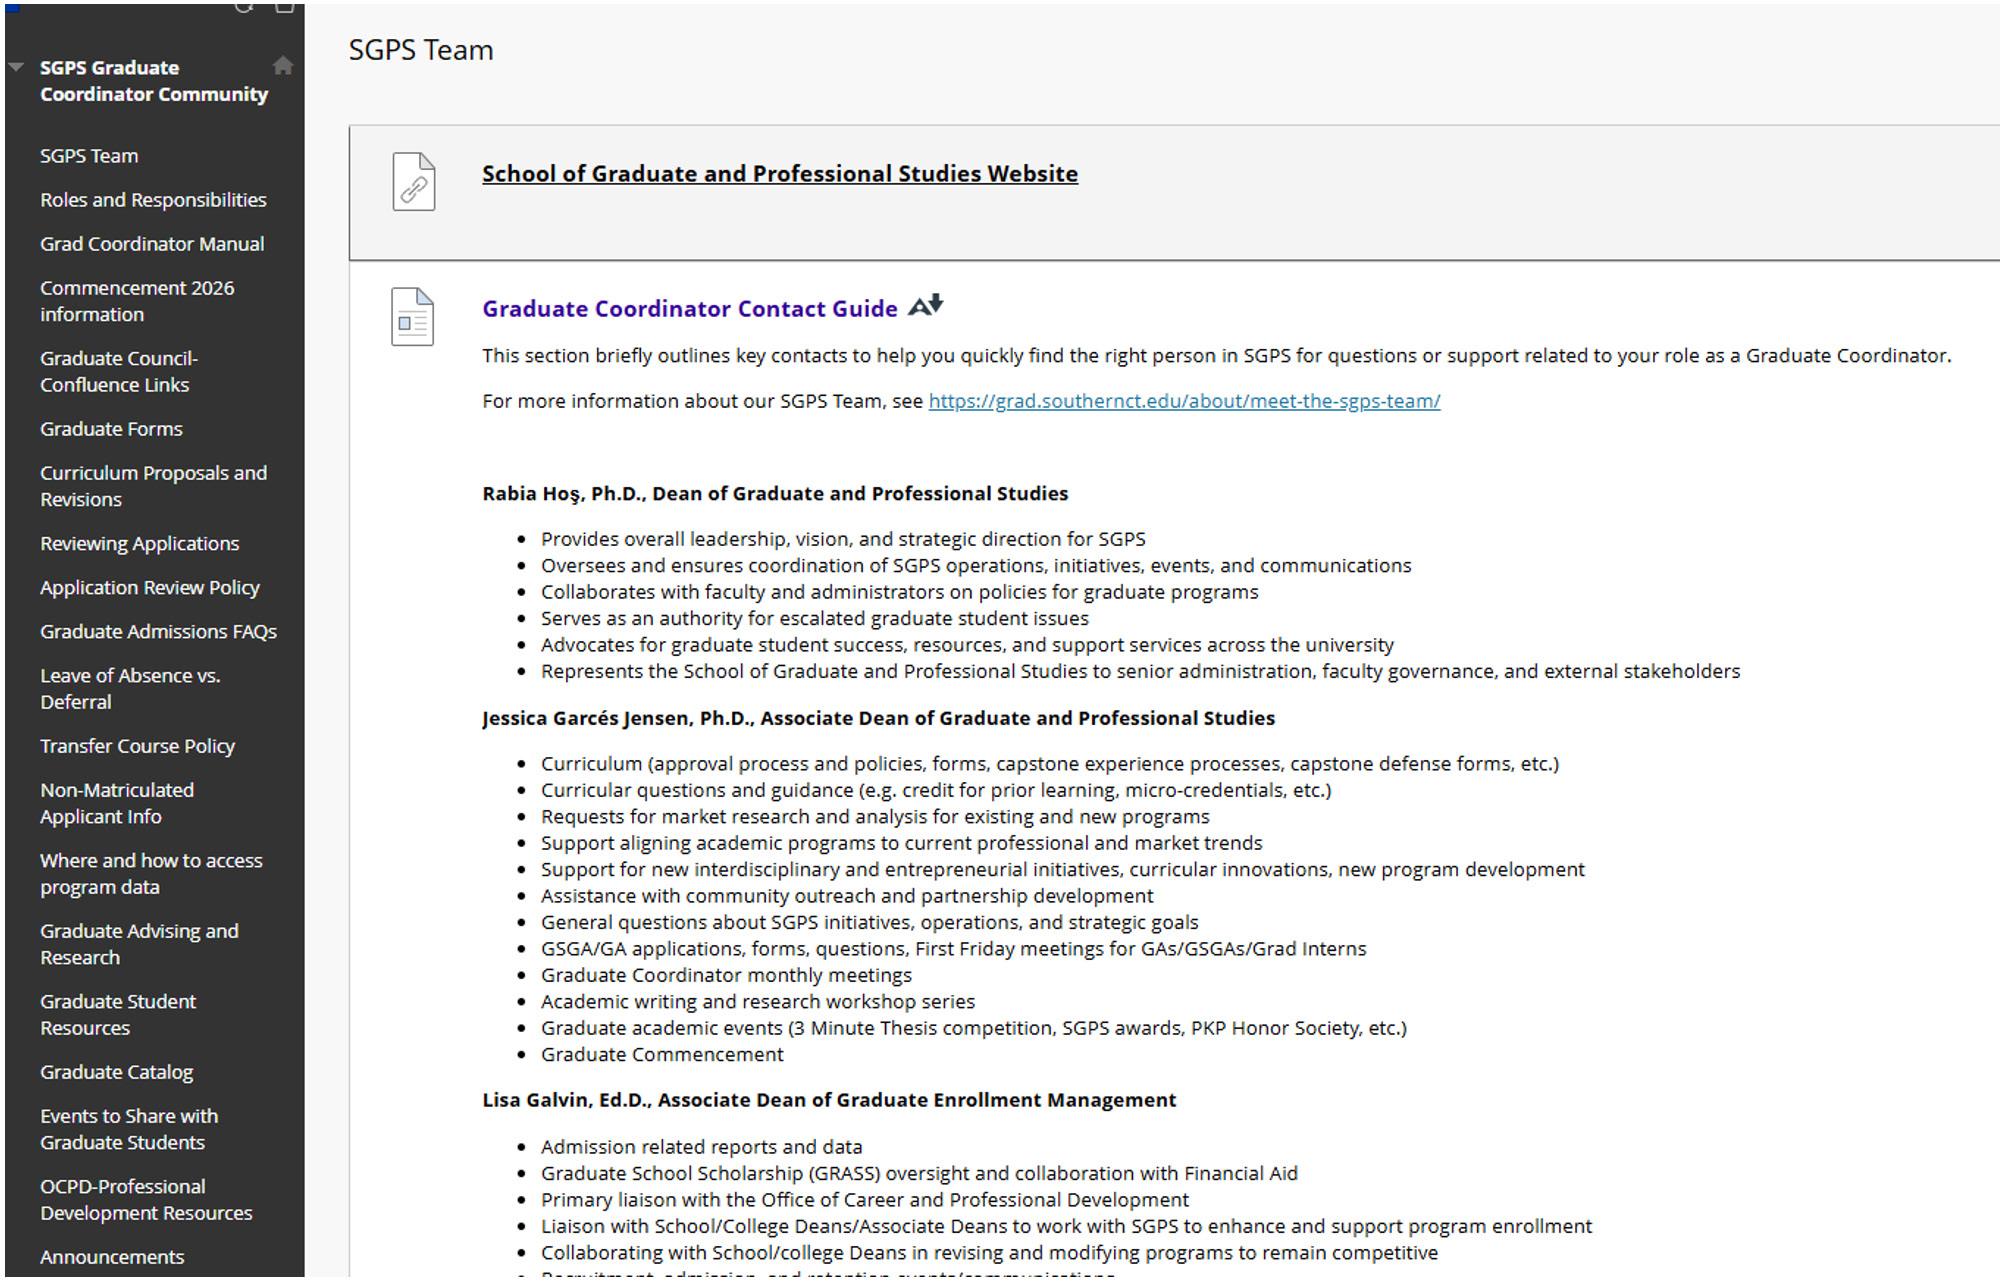Open the Ally alternative formats icon
This screenshot has width=2000, height=1281.
click(x=926, y=306)
